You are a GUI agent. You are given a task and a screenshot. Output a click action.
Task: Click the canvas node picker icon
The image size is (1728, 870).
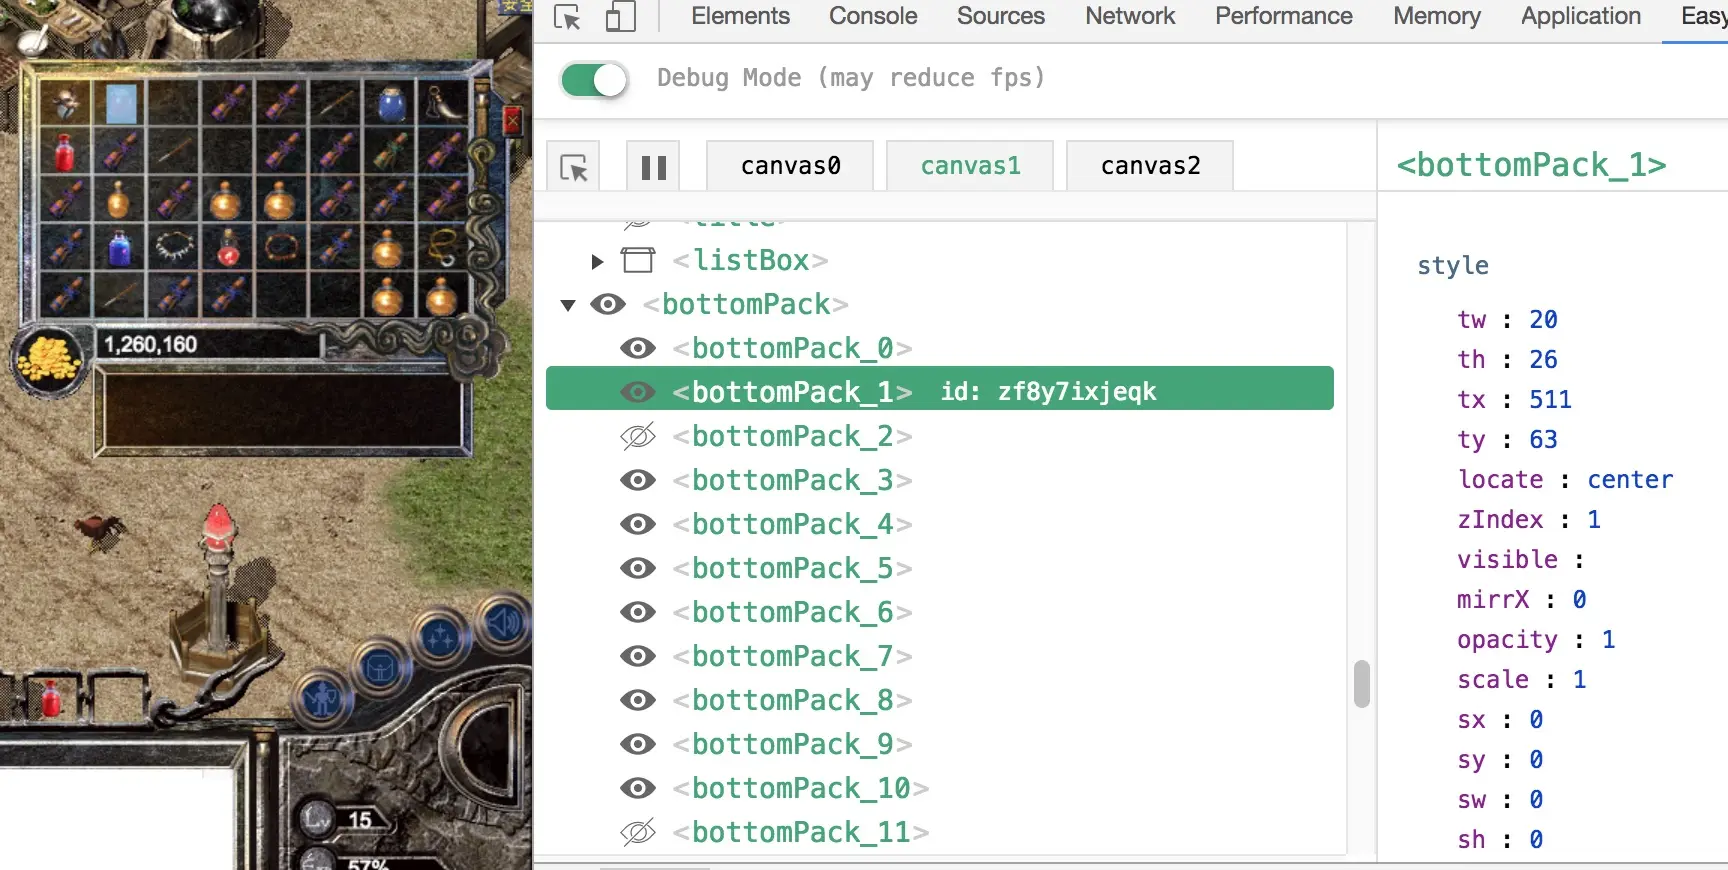coord(574,166)
